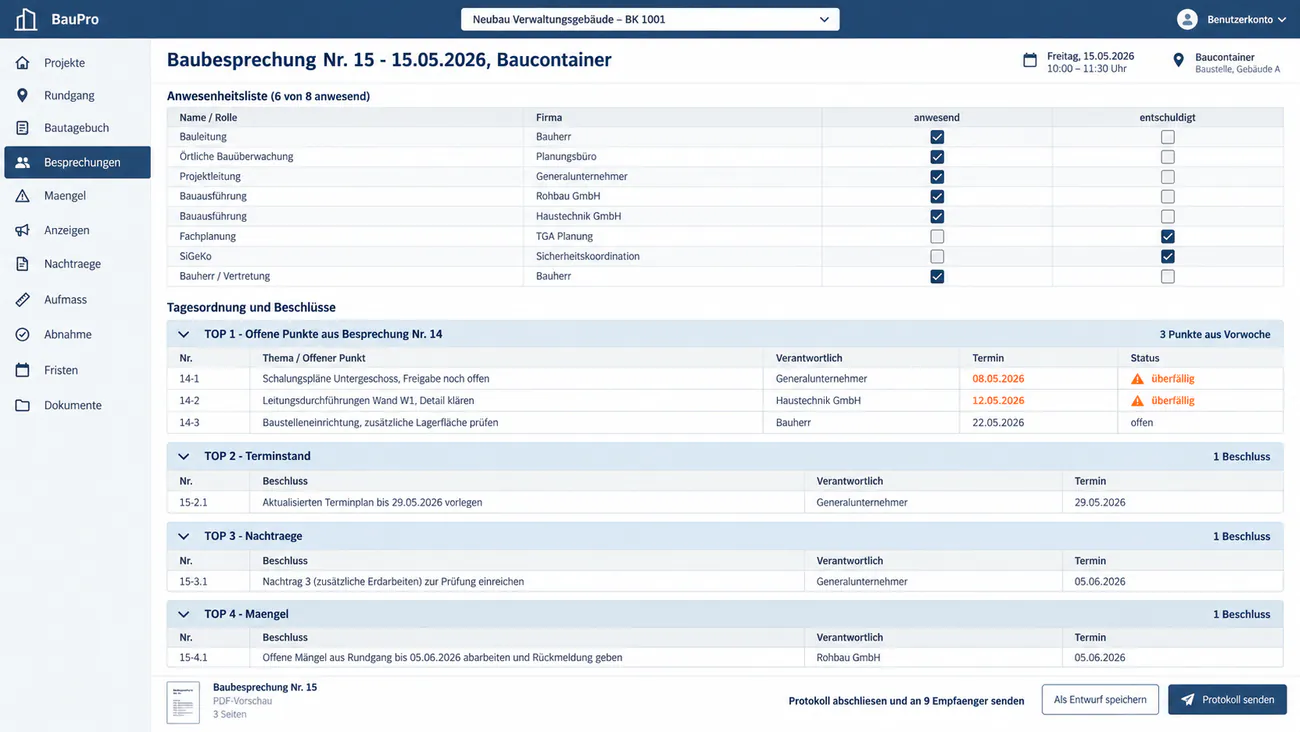Click decision 15-4.1 Offene Mängel text
This screenshot has height=732, width=1300.
tap(442, 658)
